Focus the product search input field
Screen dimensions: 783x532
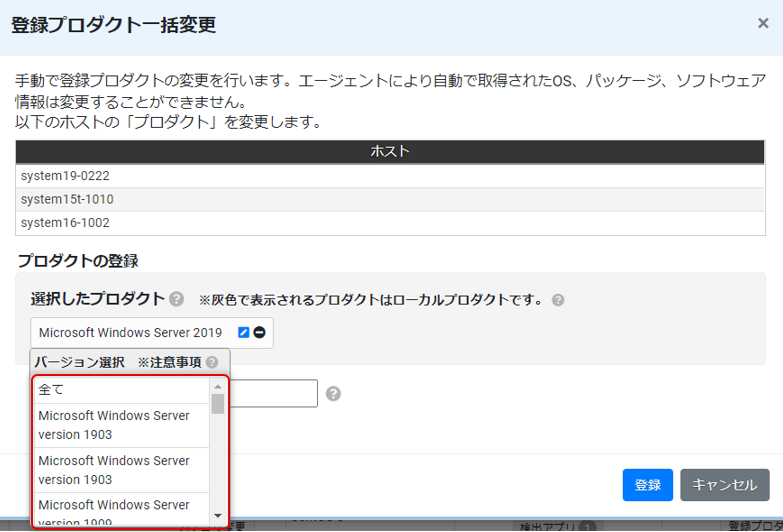(273, 394)
